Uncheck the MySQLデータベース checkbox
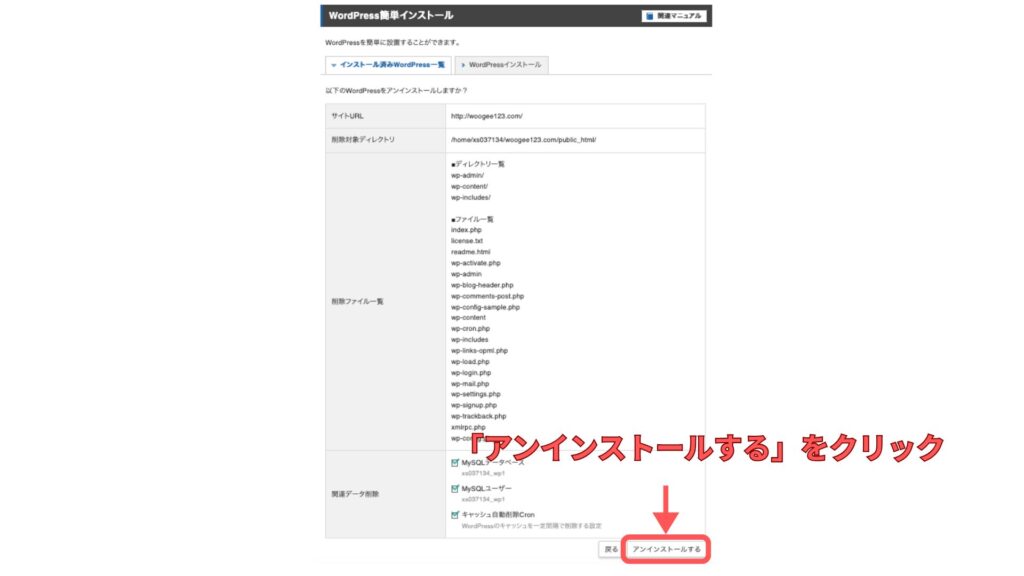 click(455, 462)
